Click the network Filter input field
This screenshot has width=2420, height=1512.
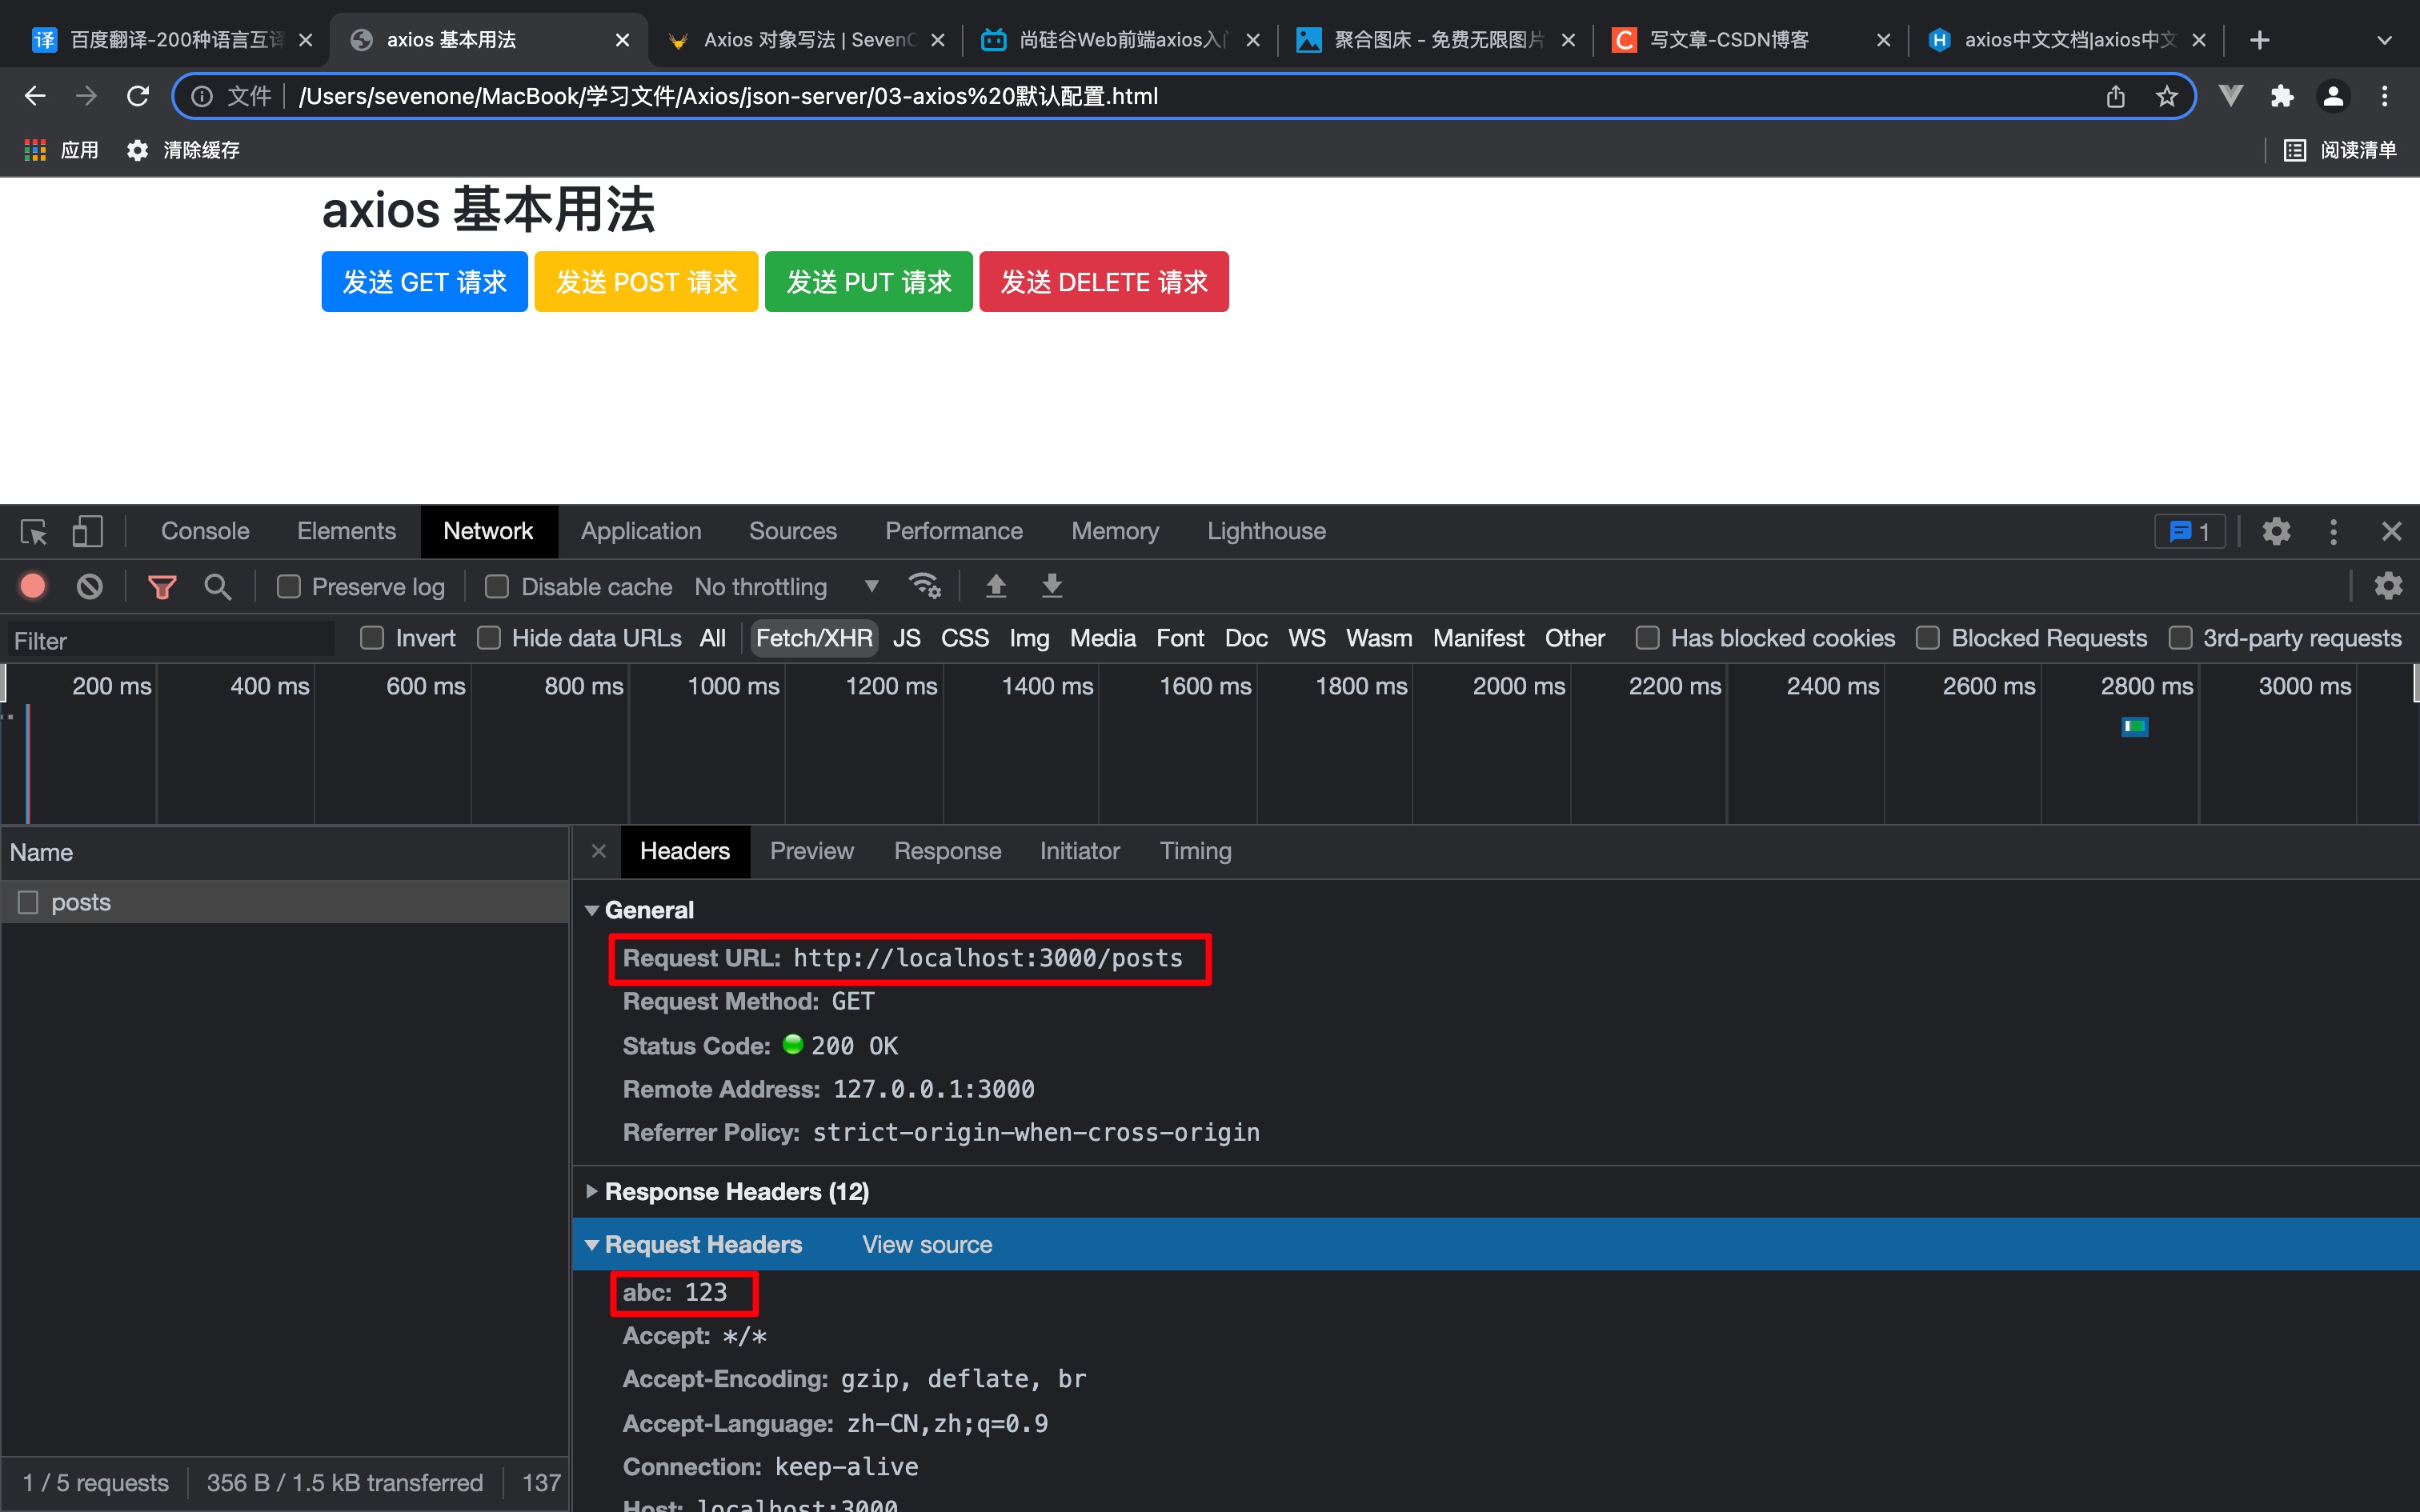[x=170, y=640]
